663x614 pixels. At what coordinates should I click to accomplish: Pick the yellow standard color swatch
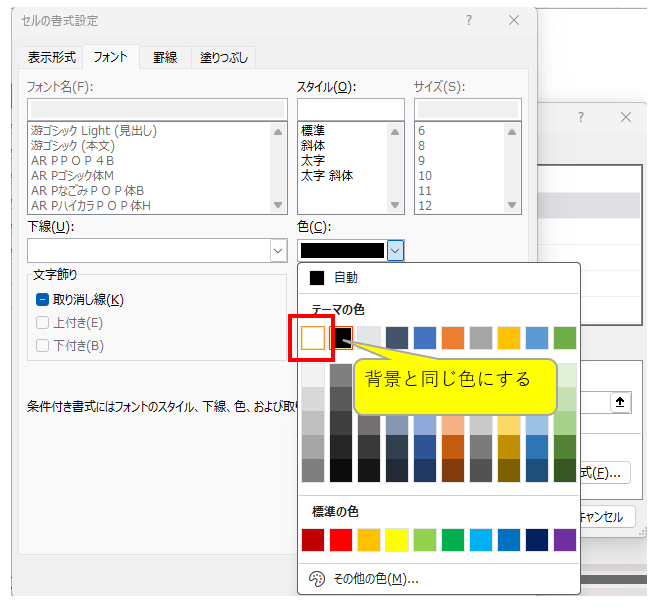[397, 540]
